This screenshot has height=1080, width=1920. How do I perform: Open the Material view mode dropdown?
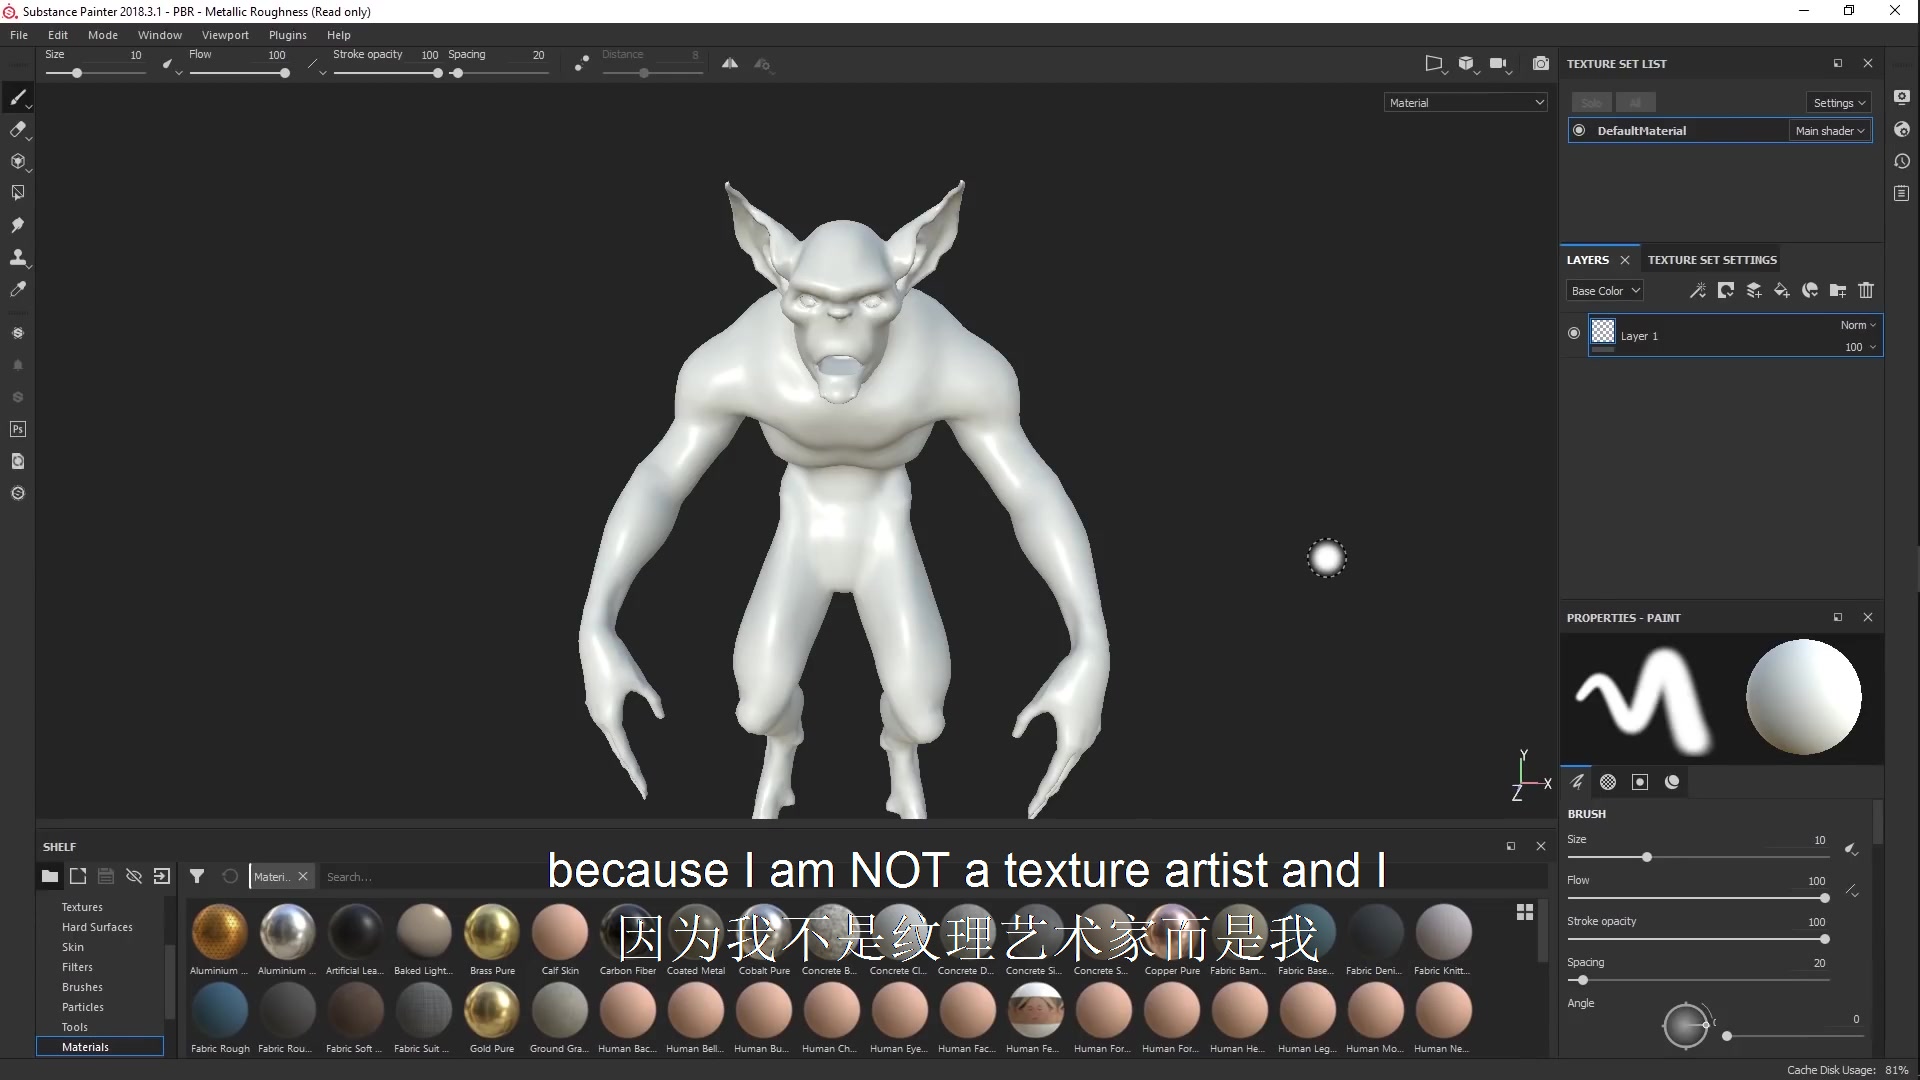coord(1464,102)
